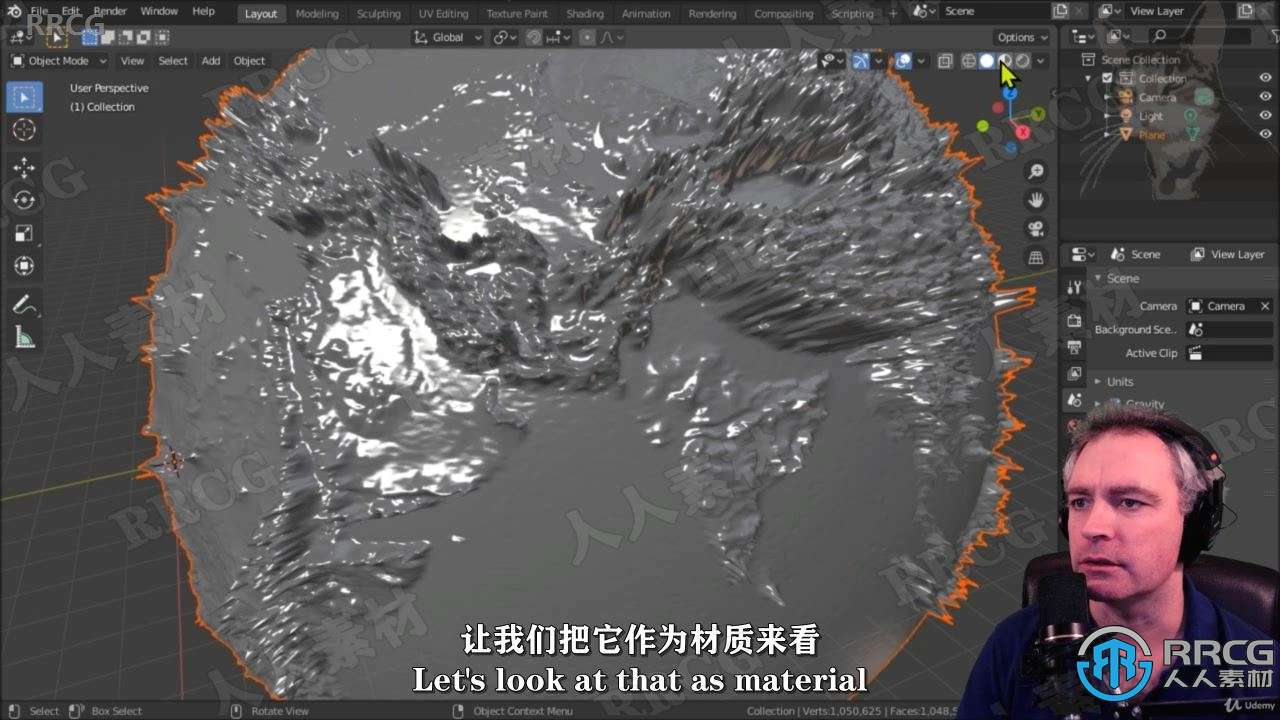Select the Select Box tool
1280x720 pixels.
[24, 97]
